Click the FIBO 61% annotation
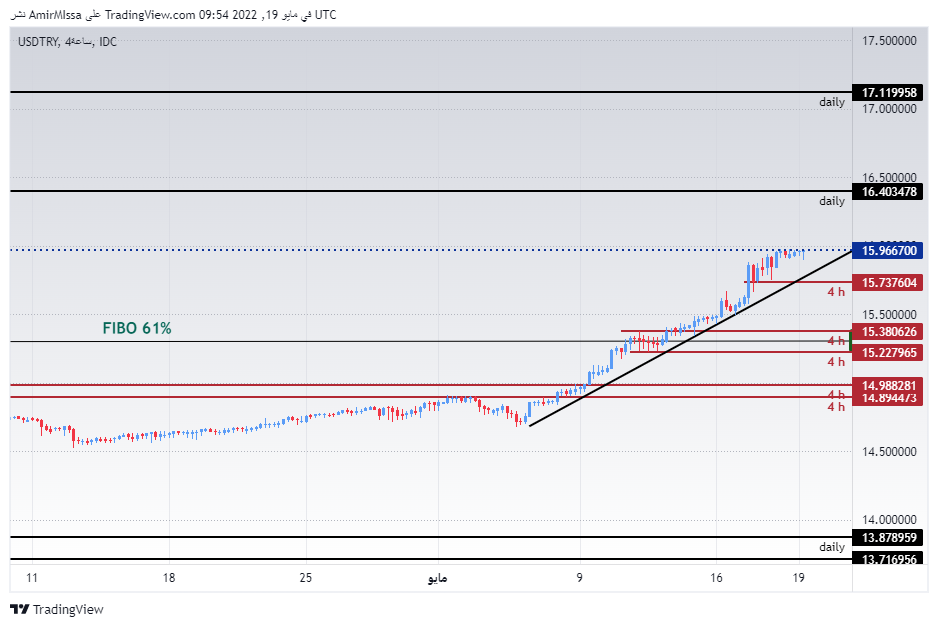This screenshot has height=627, width=938. [x=135, y=327]
